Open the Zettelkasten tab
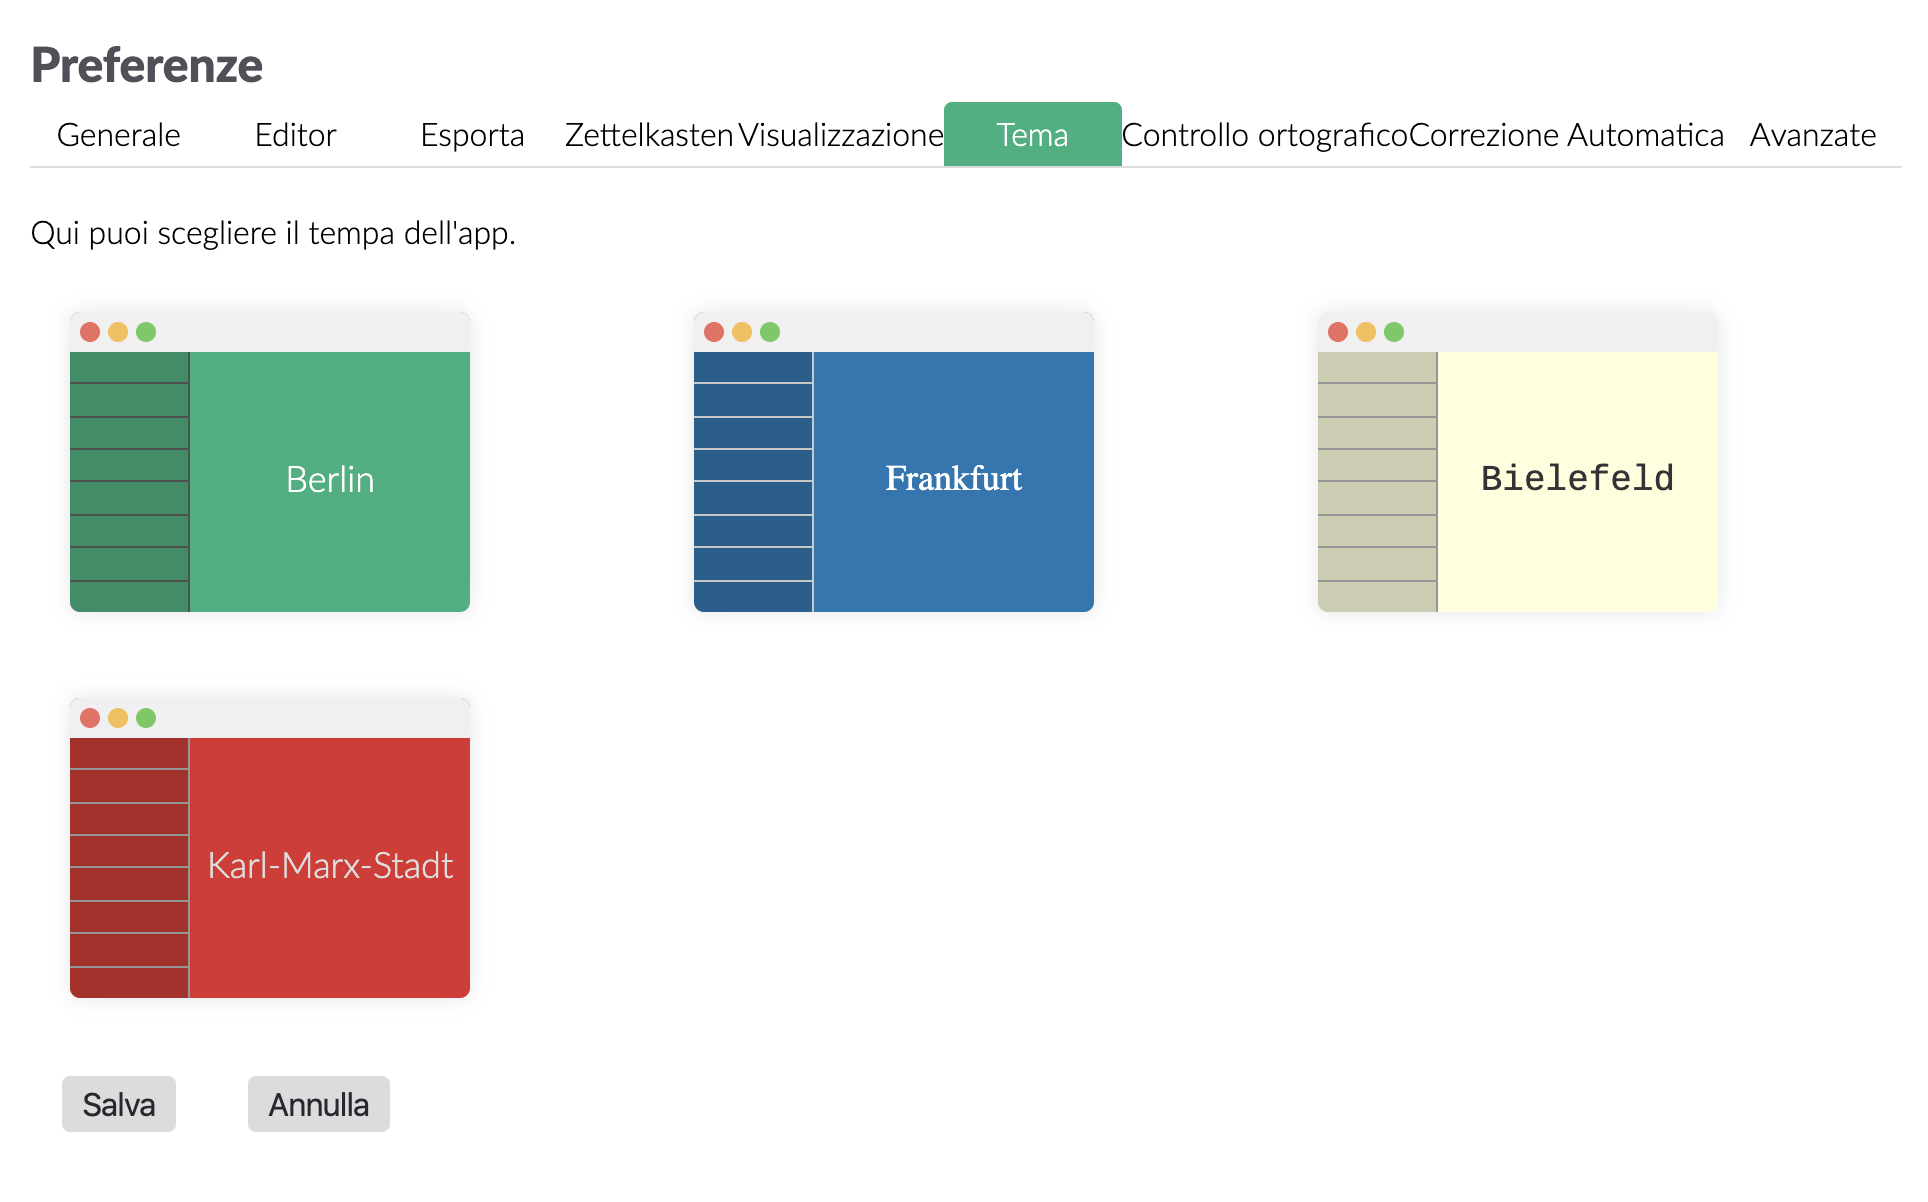This screenshot has height=1202, width=1928. click(649, 135)
